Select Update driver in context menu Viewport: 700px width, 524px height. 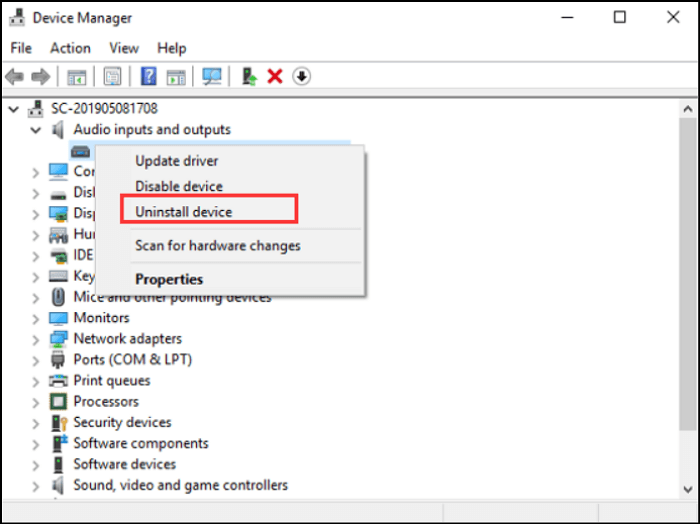coord(177,161)
